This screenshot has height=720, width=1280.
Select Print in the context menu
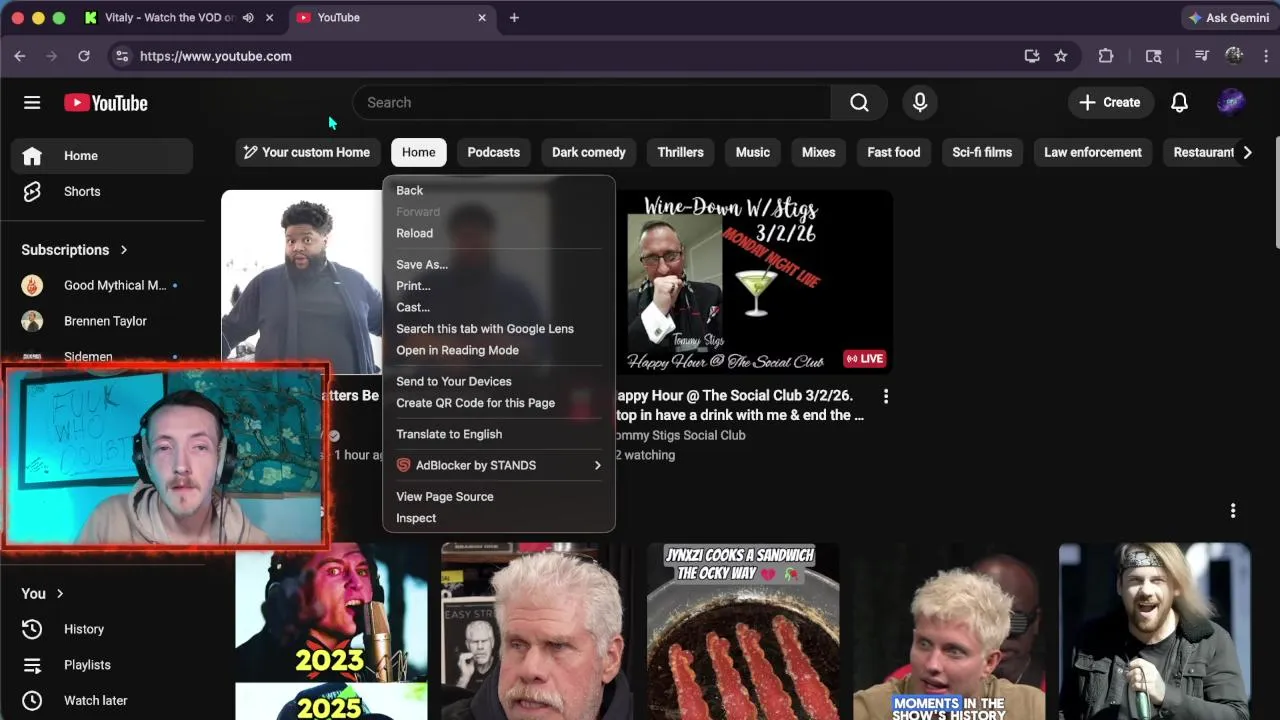[x=499, y=286]
